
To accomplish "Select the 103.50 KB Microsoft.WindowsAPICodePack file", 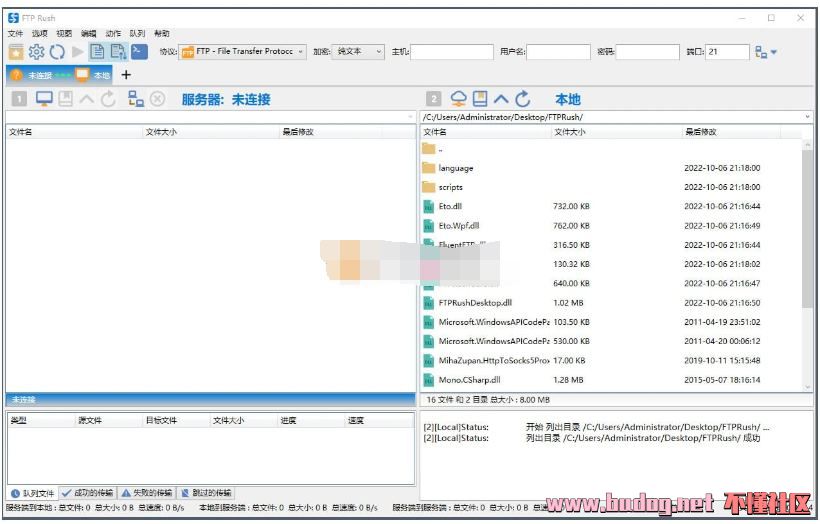I will 610,322.
